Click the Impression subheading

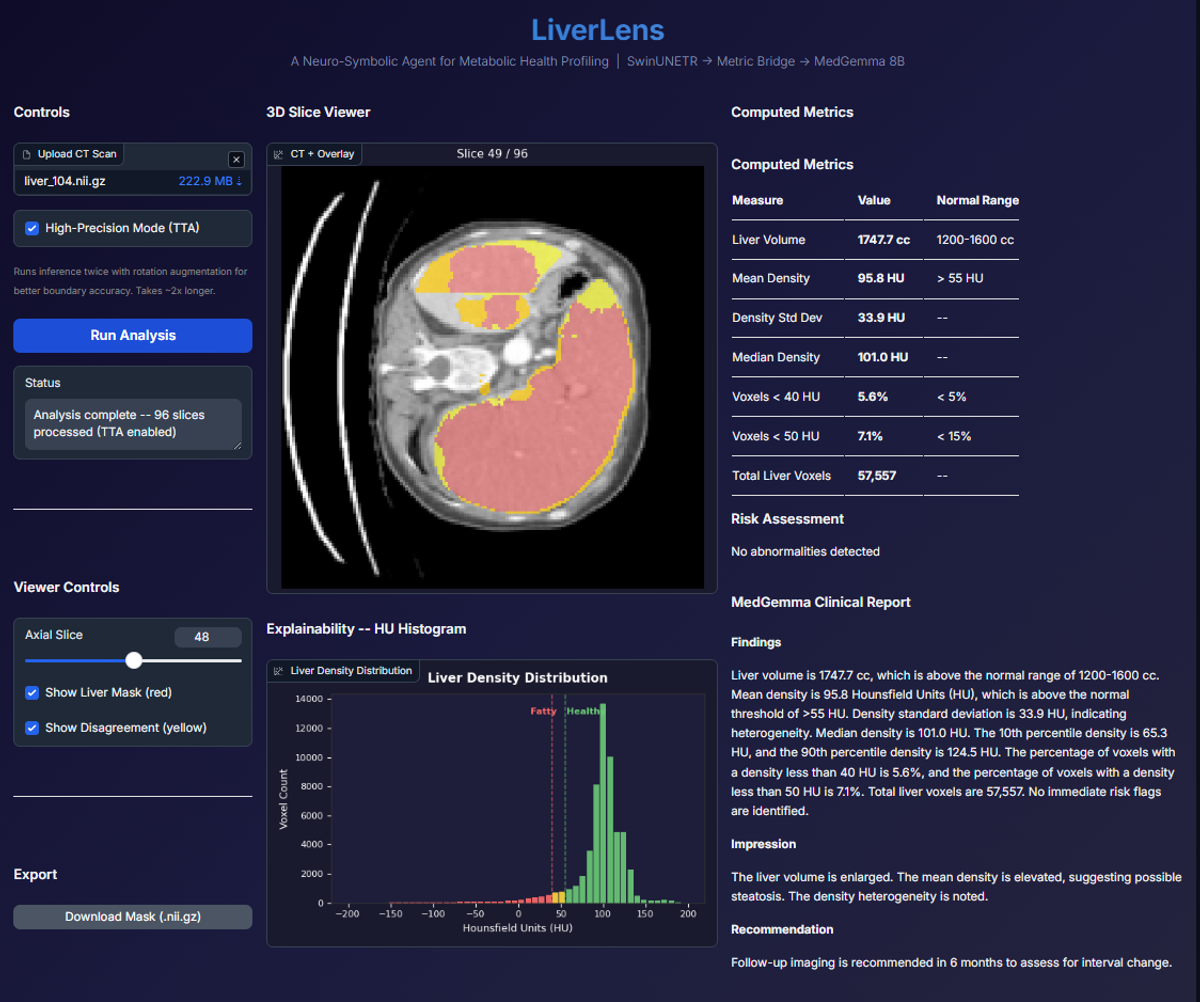tap(764, 844)
